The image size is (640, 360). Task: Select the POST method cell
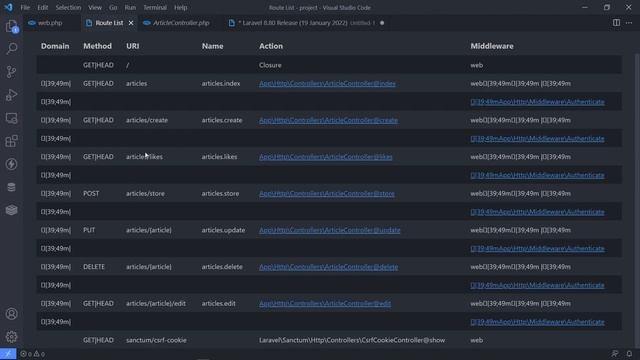click(91, 193)
